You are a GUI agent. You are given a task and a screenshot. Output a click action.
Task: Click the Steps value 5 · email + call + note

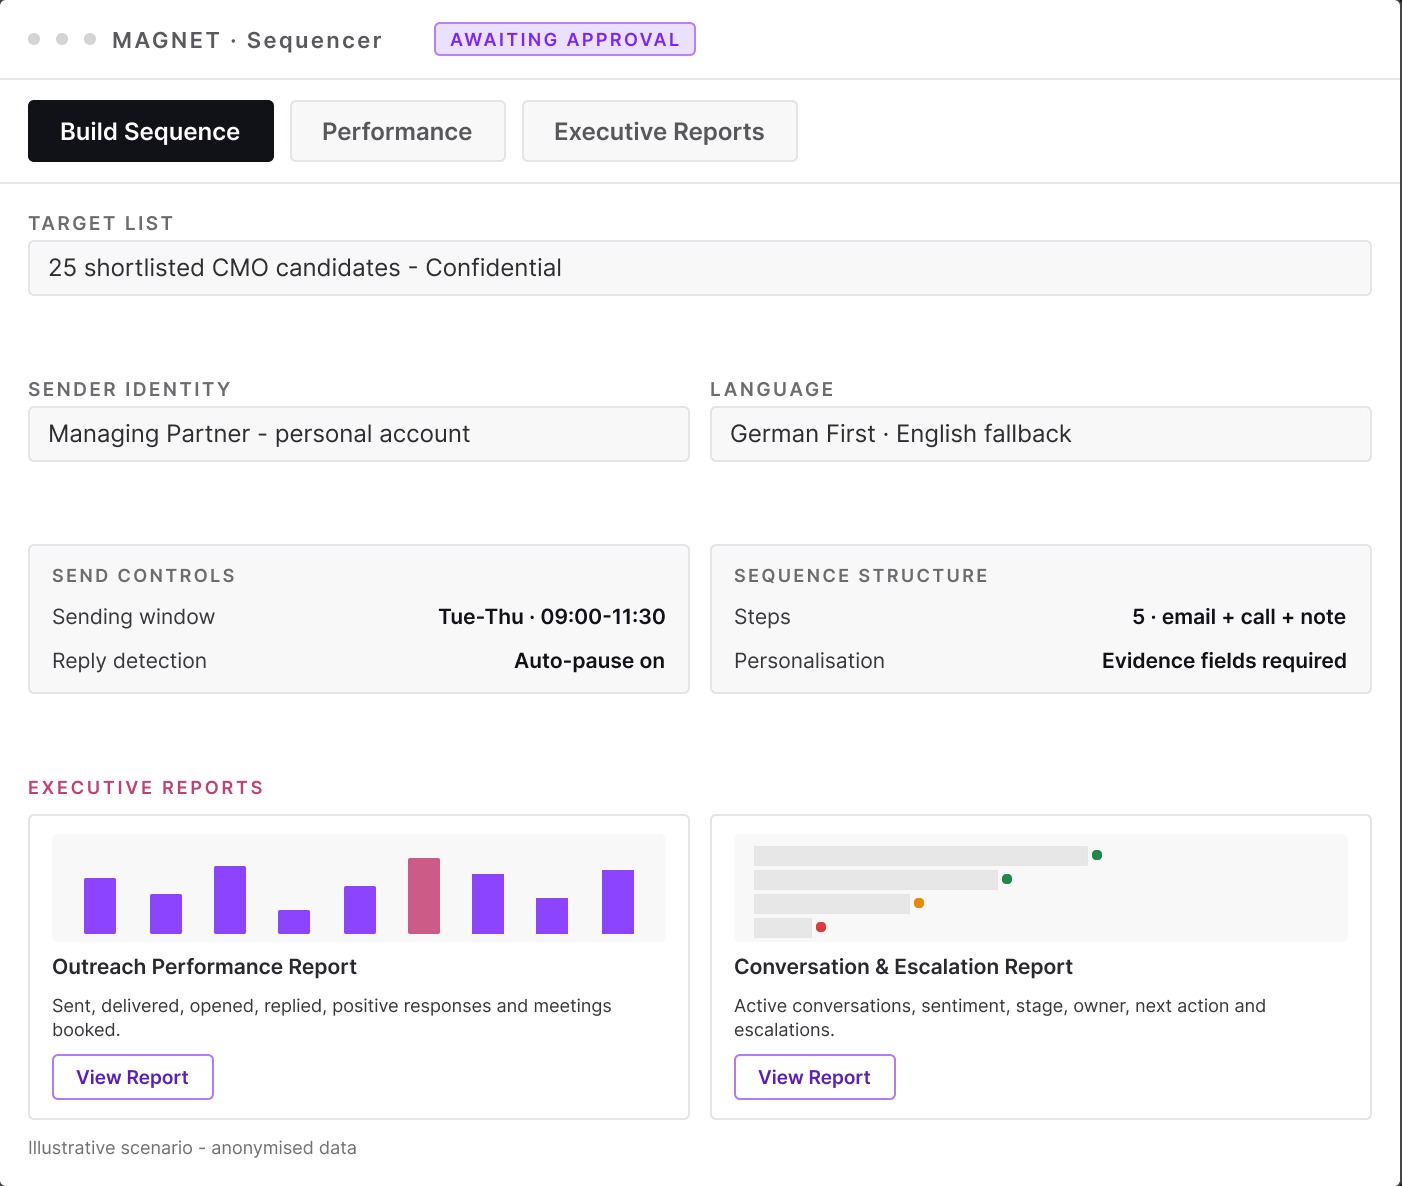click(x=1239, y=617)
